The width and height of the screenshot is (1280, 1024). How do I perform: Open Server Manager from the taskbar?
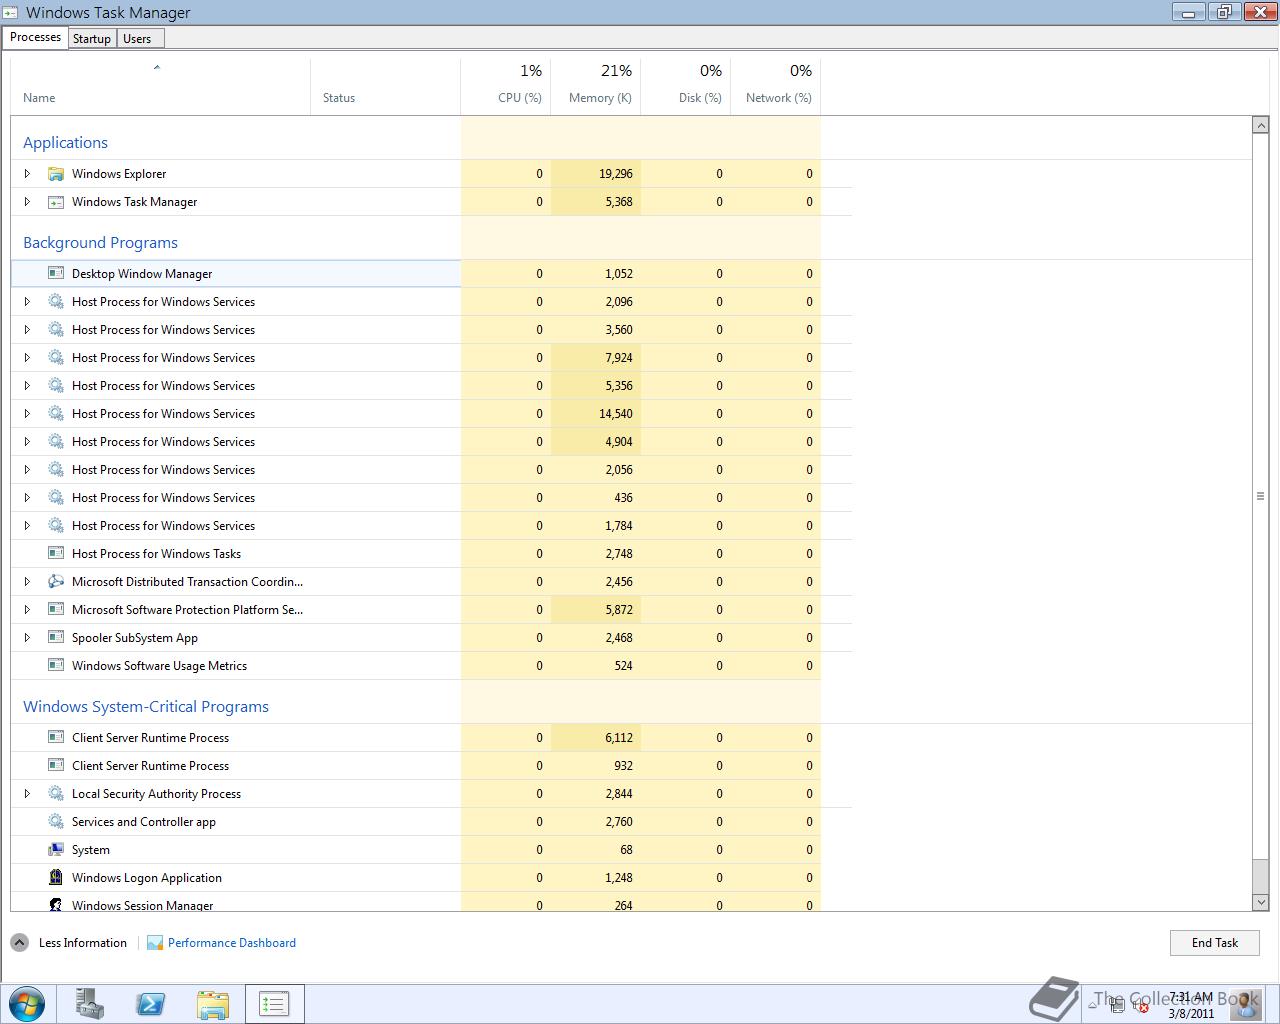point(90,1004)
